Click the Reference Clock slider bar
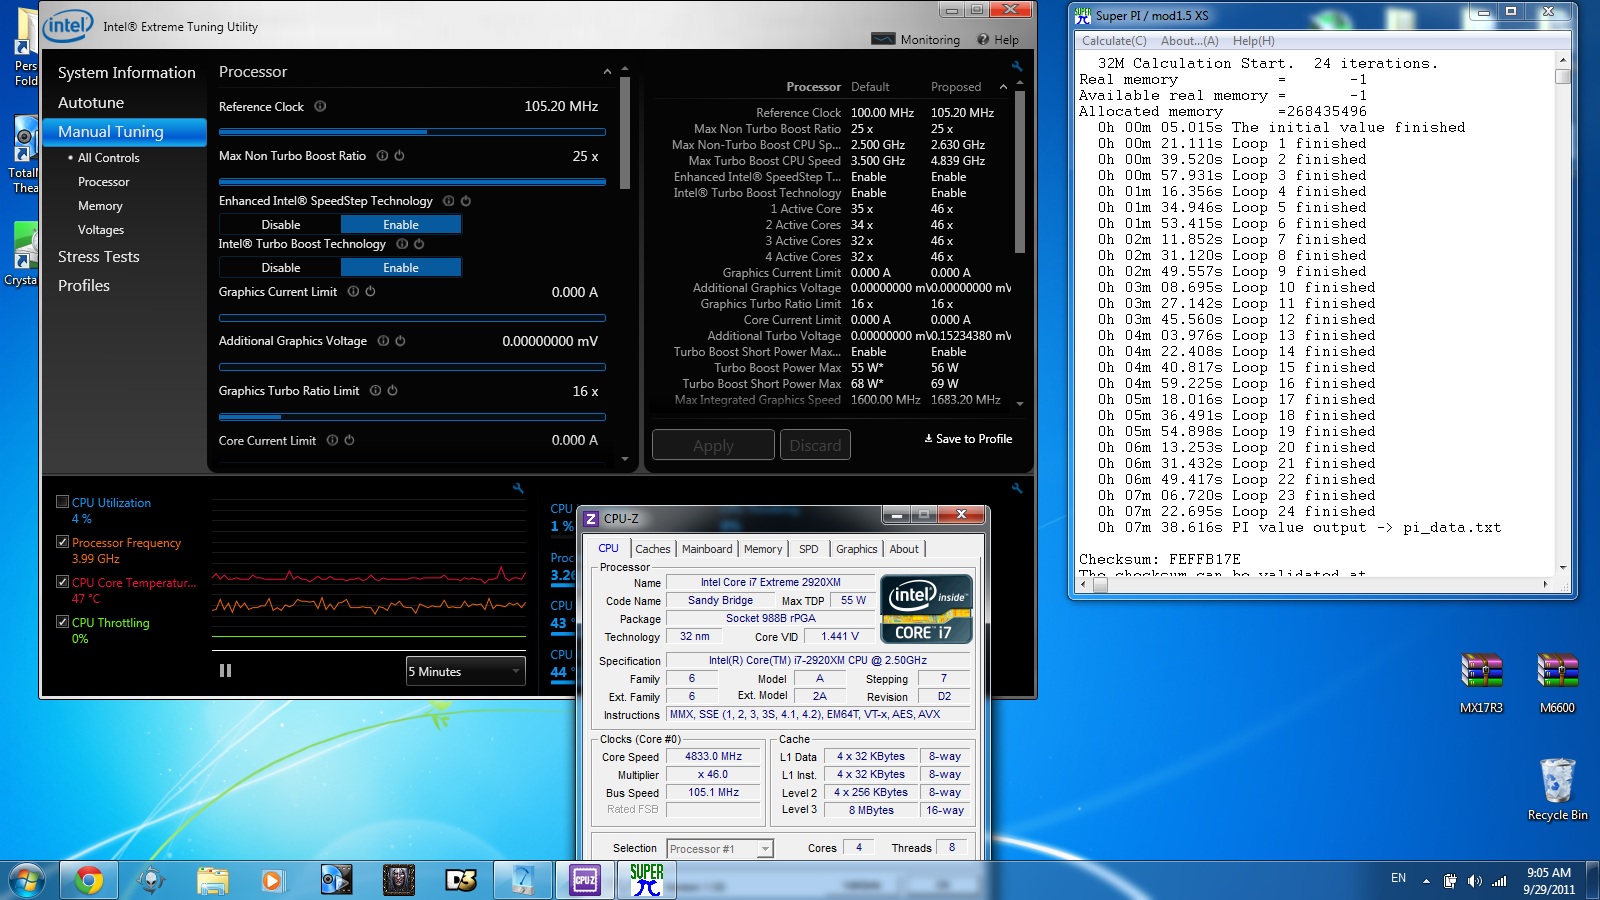 tap(412, 132)
